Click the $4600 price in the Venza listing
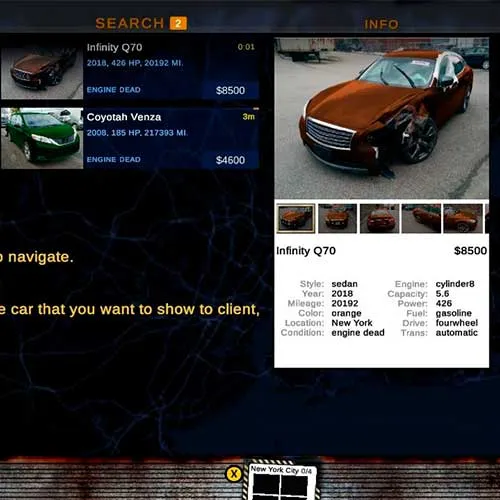The height and width of the screenshot is (500, 500). click(x=230, y=160)
